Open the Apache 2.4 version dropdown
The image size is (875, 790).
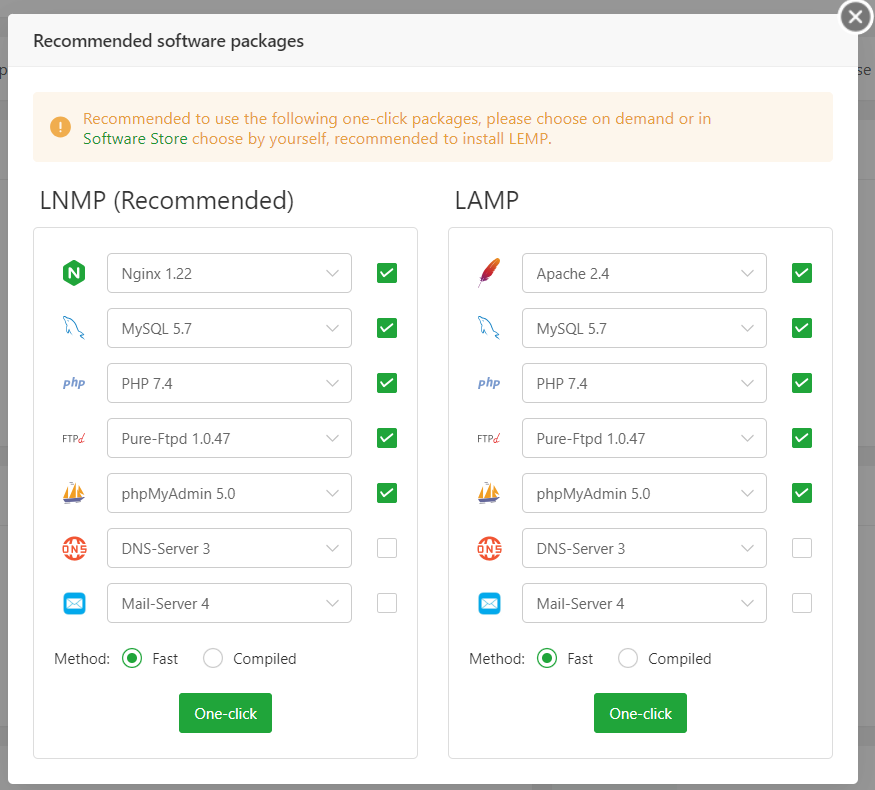(x=645, y=273)
